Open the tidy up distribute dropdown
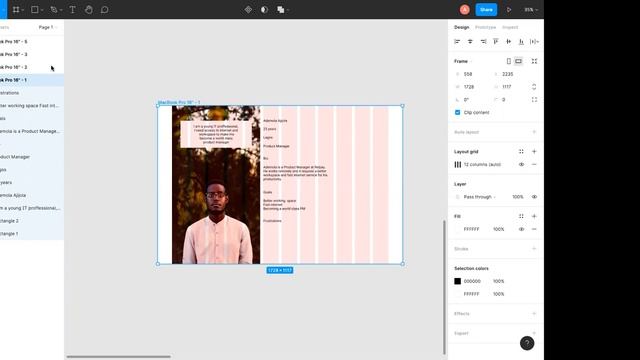 point(534,41)
